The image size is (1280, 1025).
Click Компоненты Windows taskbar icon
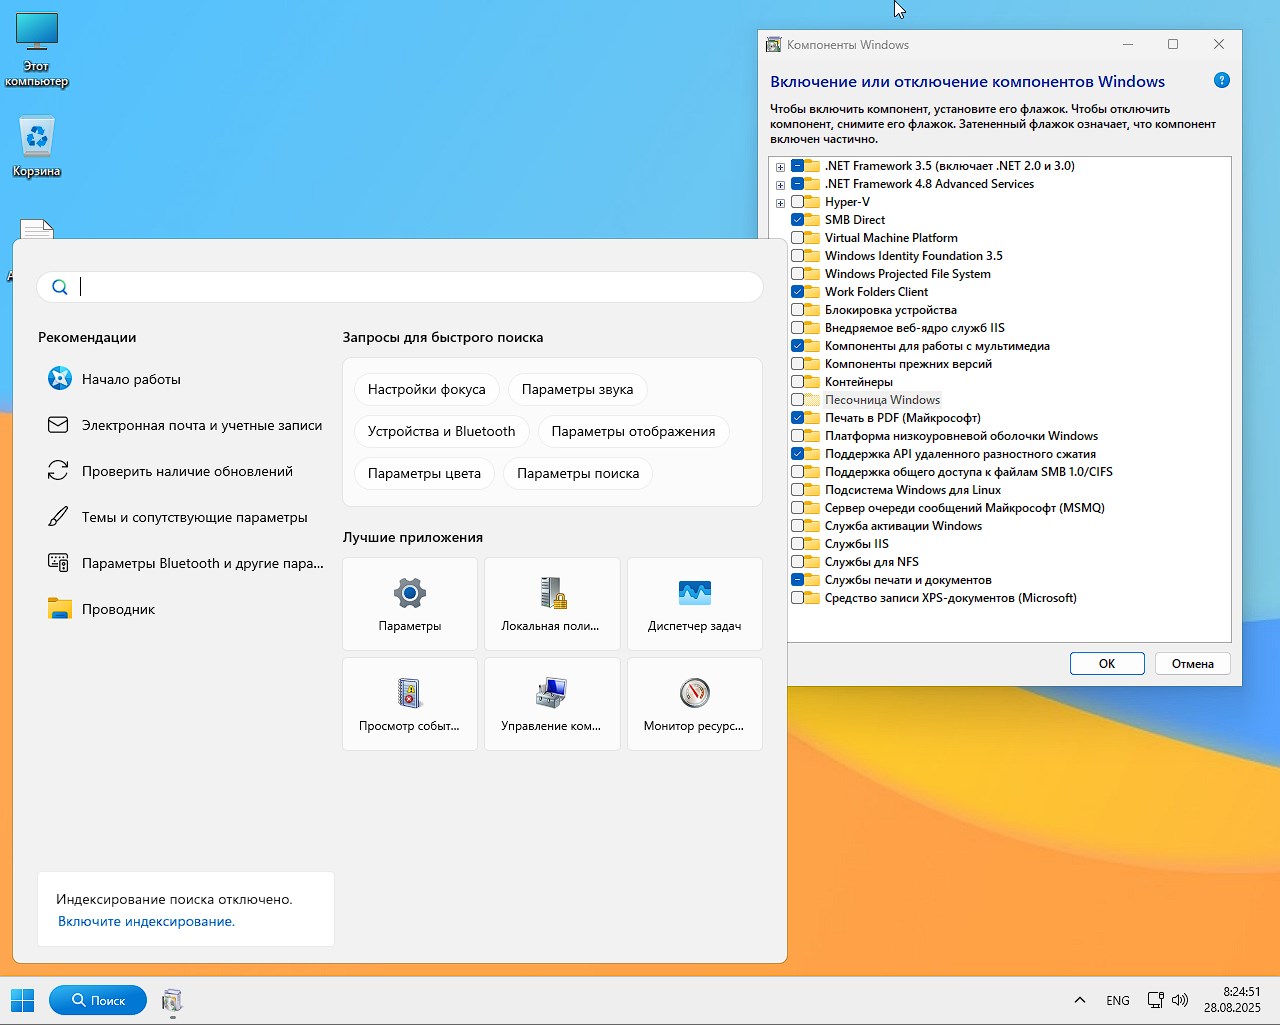pyautogui.click(x=172, y=1000)
